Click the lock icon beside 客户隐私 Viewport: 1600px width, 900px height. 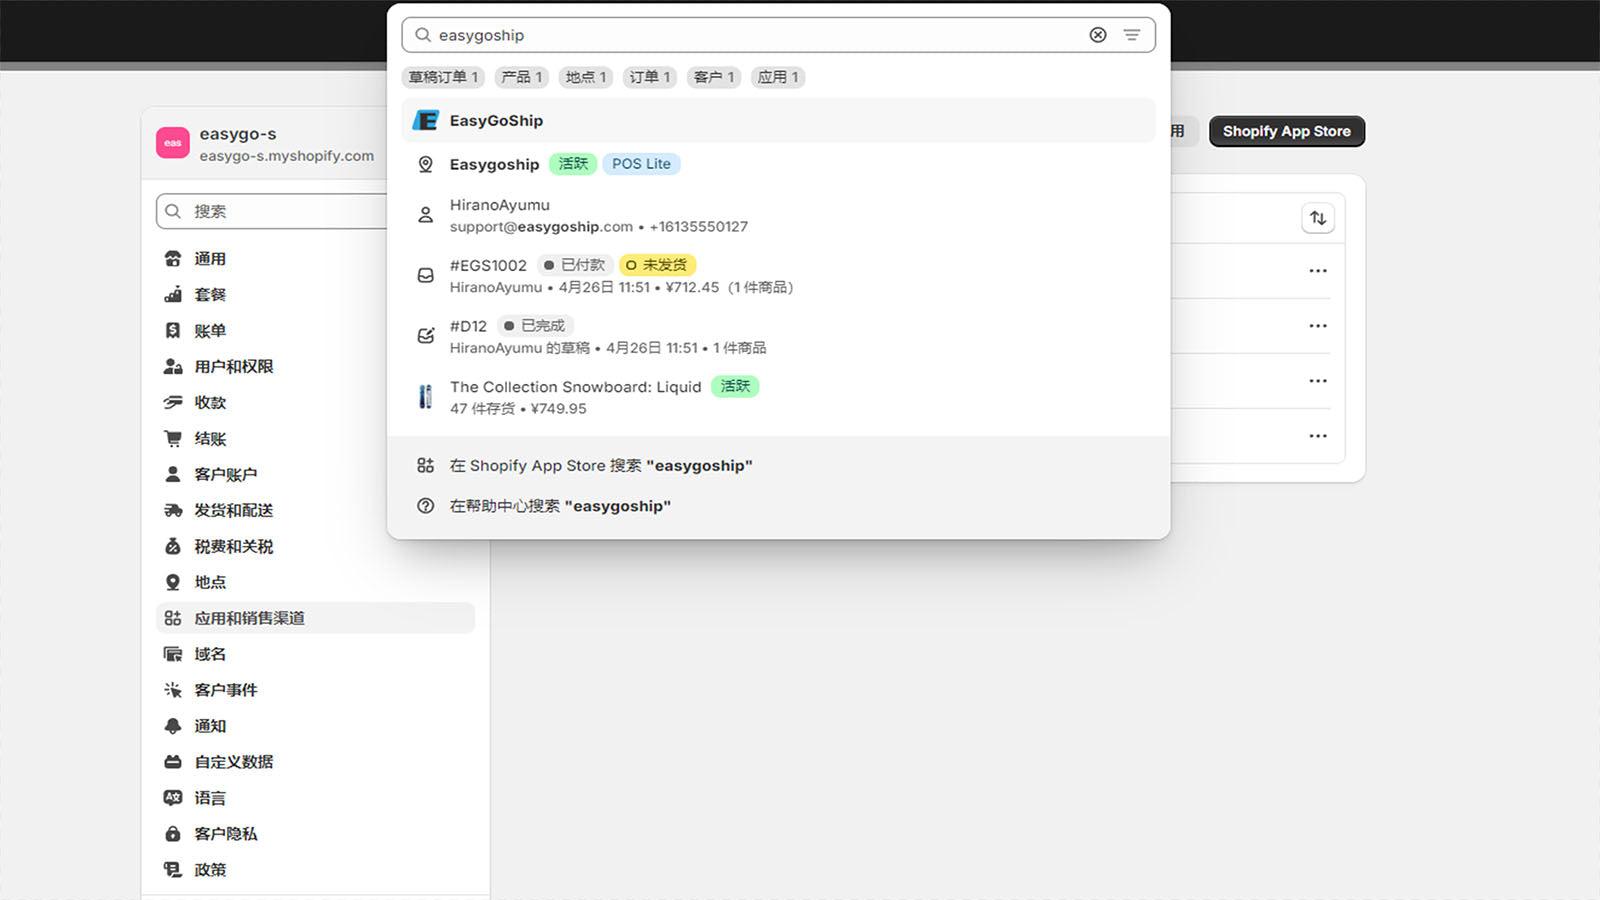click(173, 834)
